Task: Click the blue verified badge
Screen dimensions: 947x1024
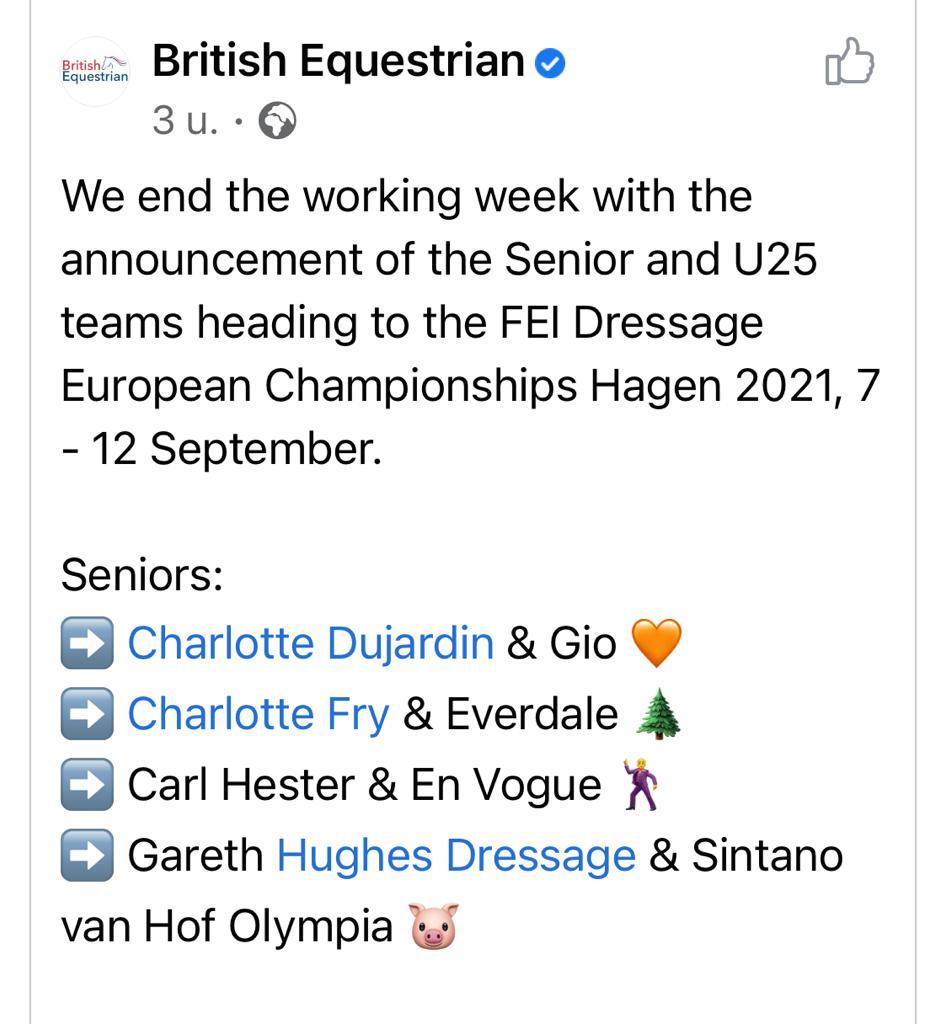Action: (550, 63)
